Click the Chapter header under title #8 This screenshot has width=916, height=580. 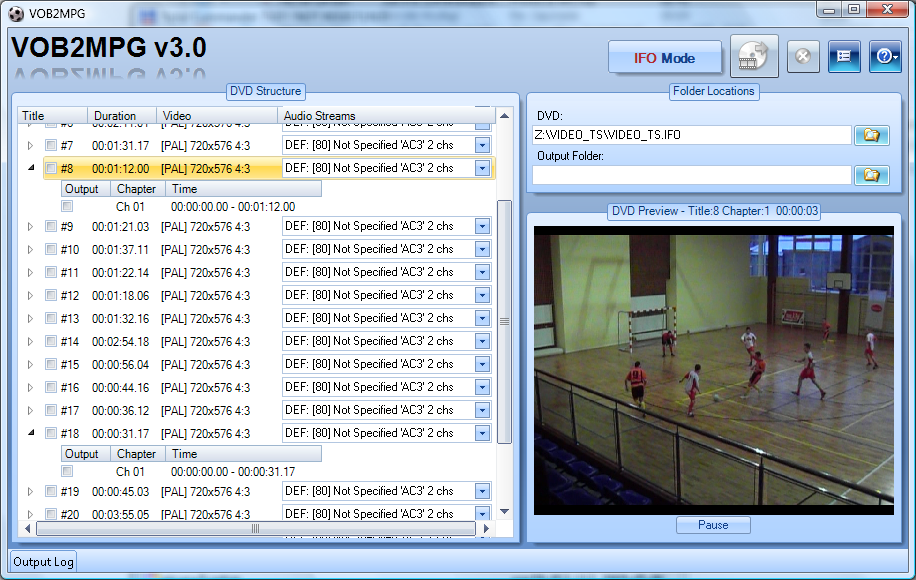138,189
